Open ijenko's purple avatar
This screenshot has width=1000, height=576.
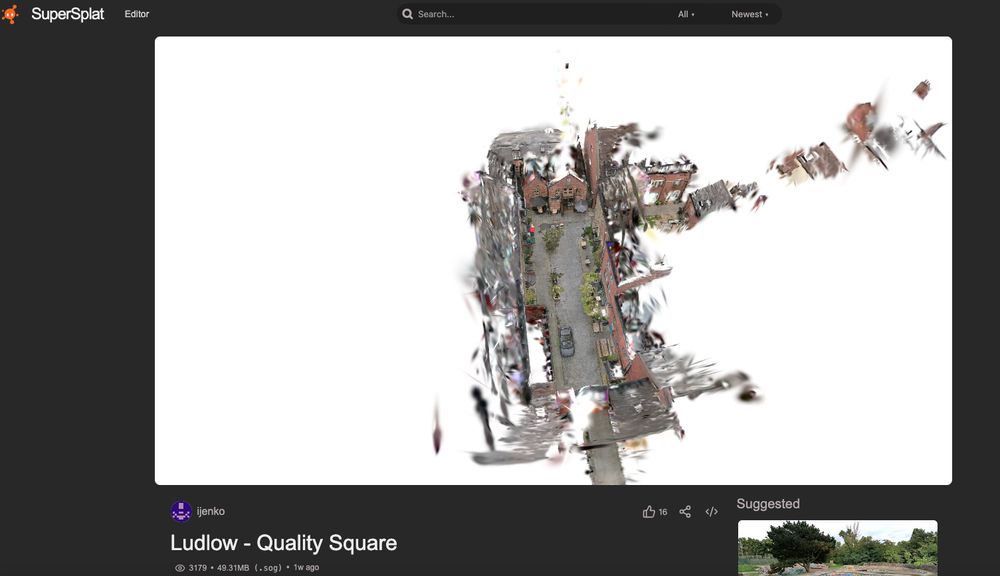[x=181, y=512]
